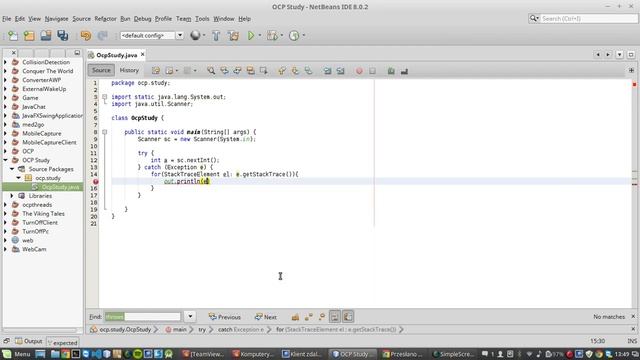Select the The Viking Tales project
This screenshot has height=360, width=640.
pos(43,213)
